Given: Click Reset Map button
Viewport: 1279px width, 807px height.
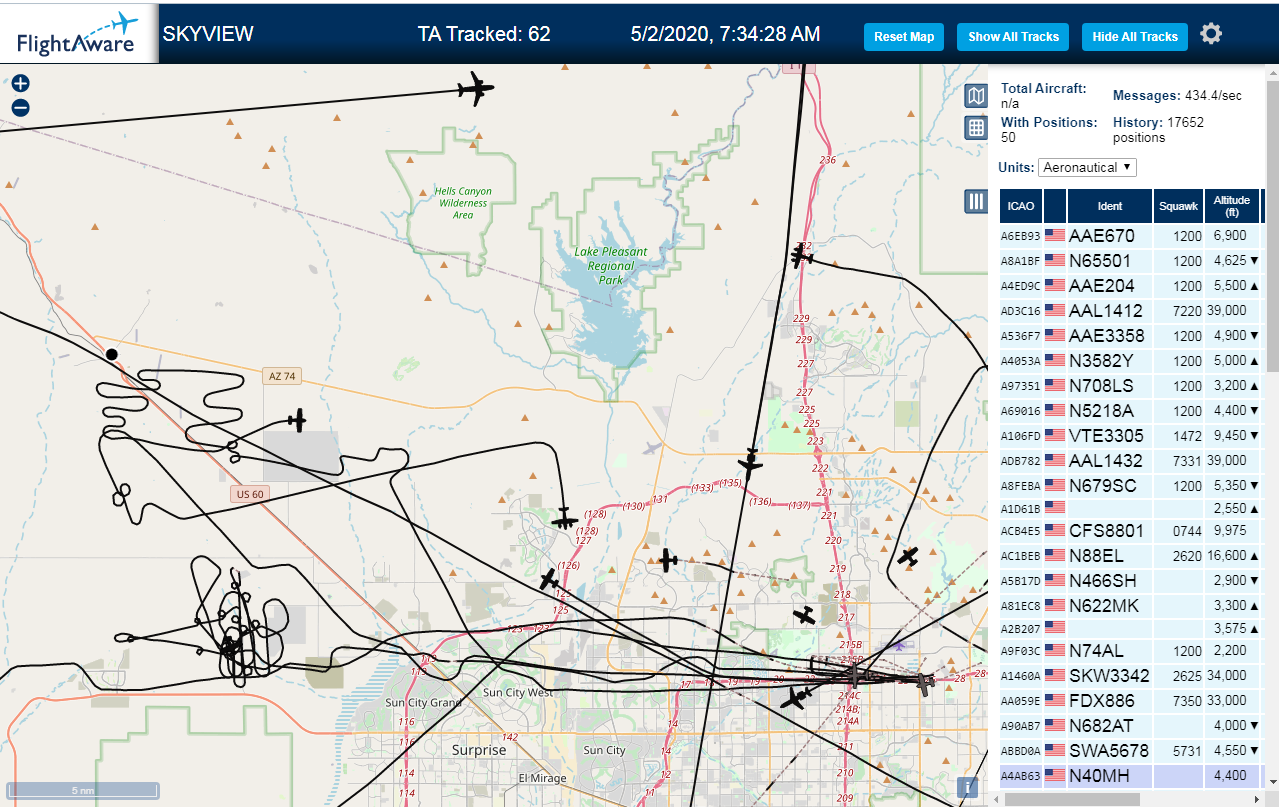Looking at the screenshot, I should click(x=904, y=37).
